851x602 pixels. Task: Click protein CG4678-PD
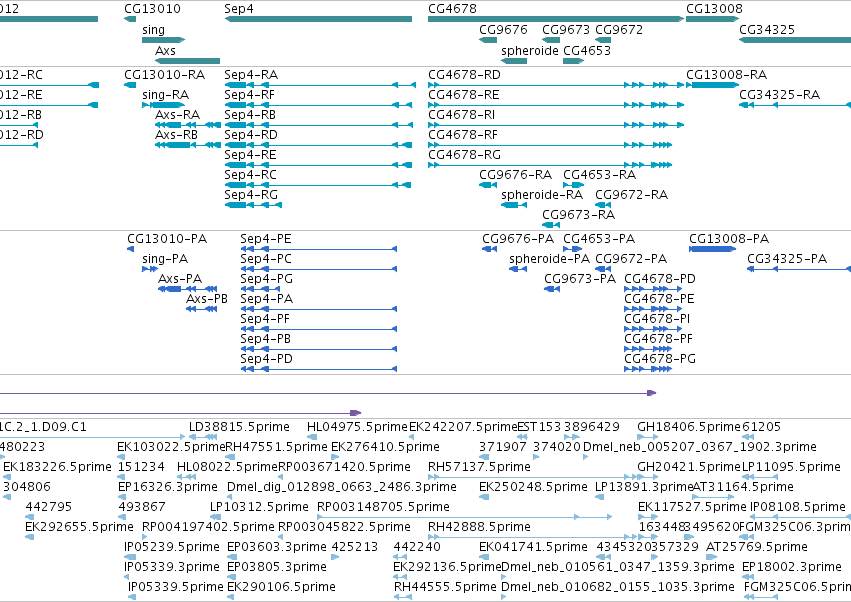tap(653, 289)
